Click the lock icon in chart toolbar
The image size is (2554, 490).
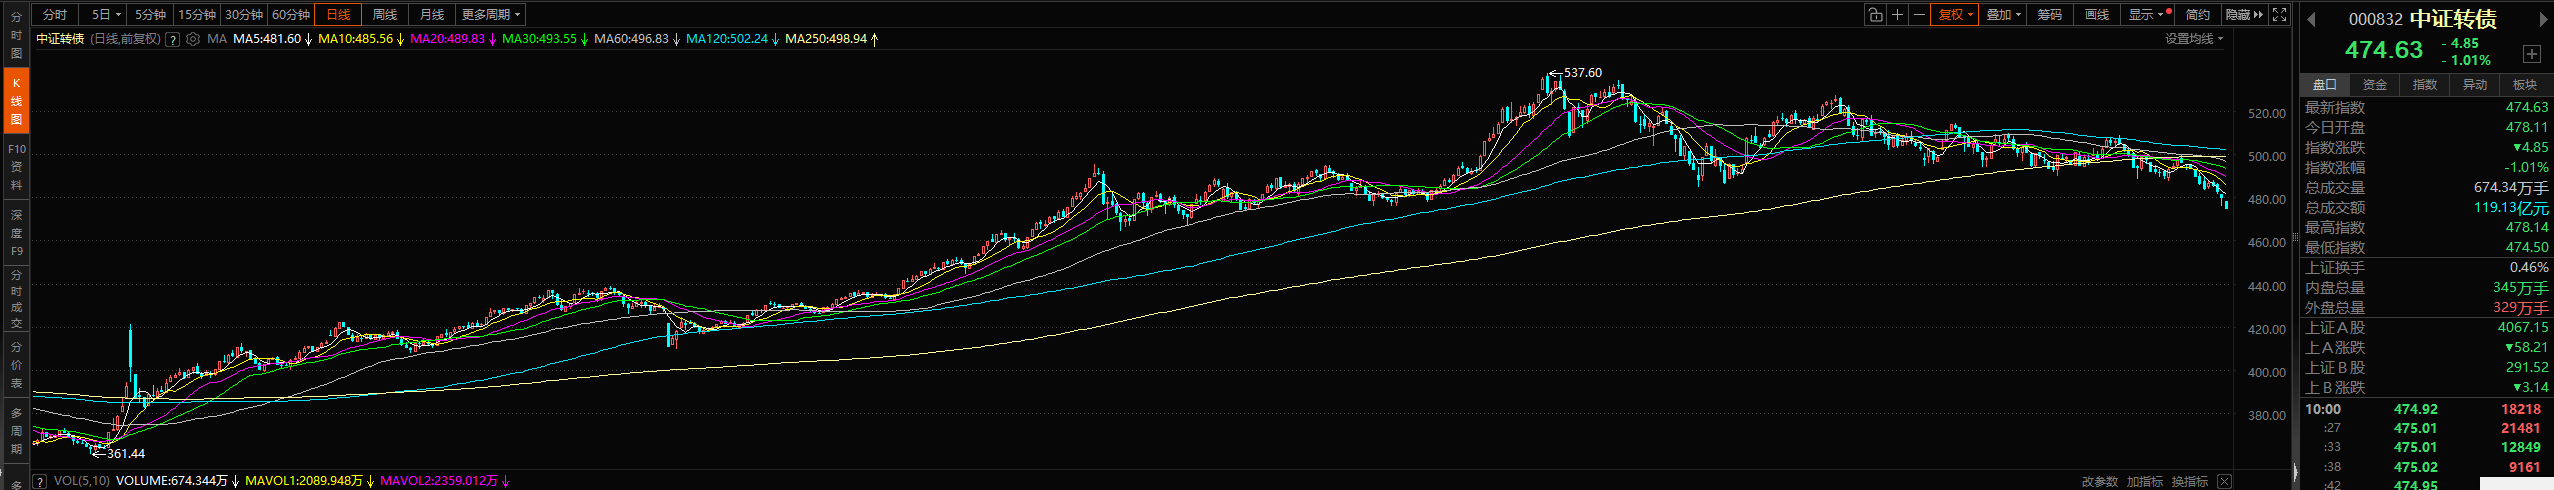point(1875,14)
